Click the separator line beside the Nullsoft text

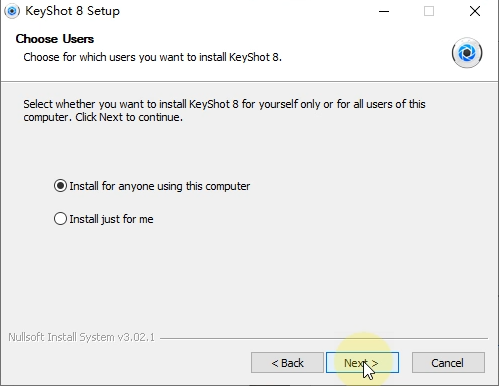324,338
